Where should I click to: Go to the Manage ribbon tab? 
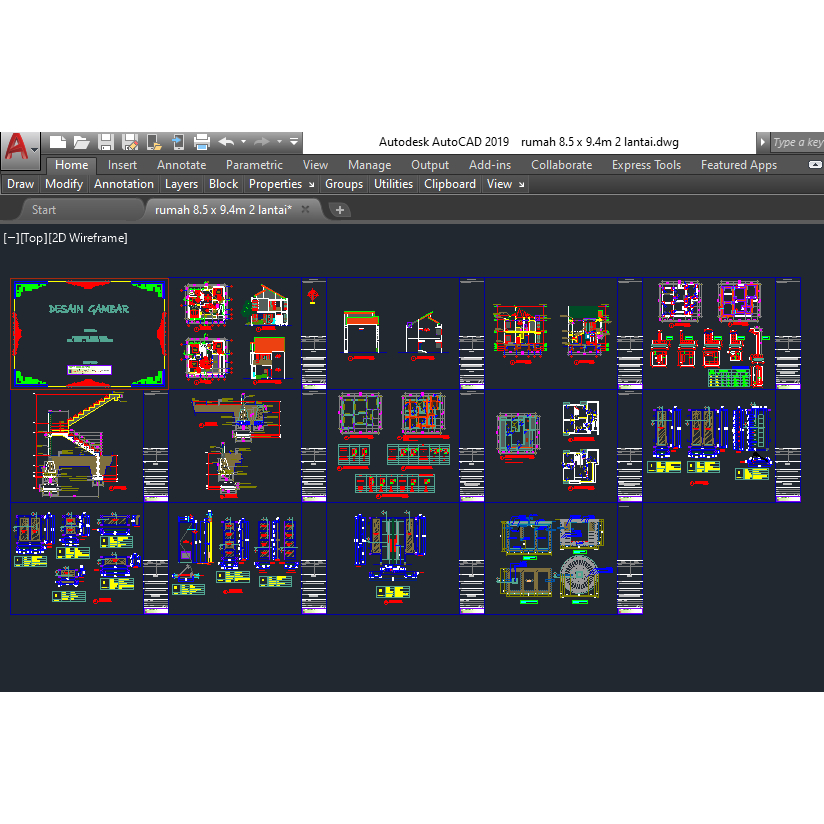click(x=369, y=165)
